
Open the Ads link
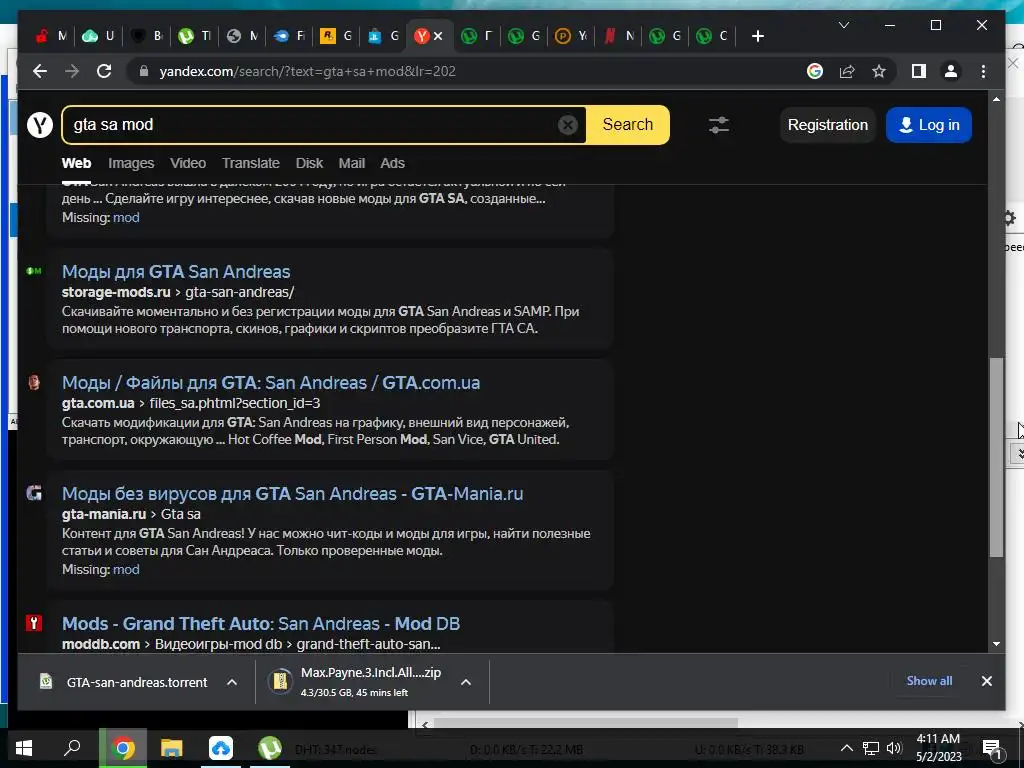pyautogui.click(x=392, y=163)
